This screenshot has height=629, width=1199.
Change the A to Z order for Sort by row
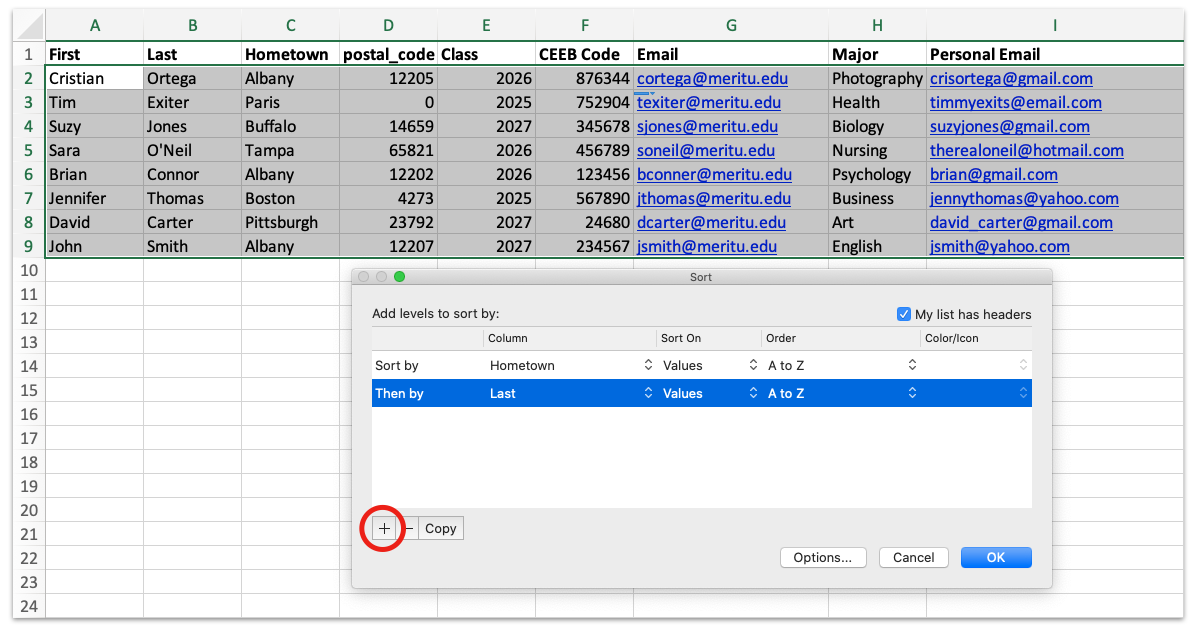coord(841,366)
